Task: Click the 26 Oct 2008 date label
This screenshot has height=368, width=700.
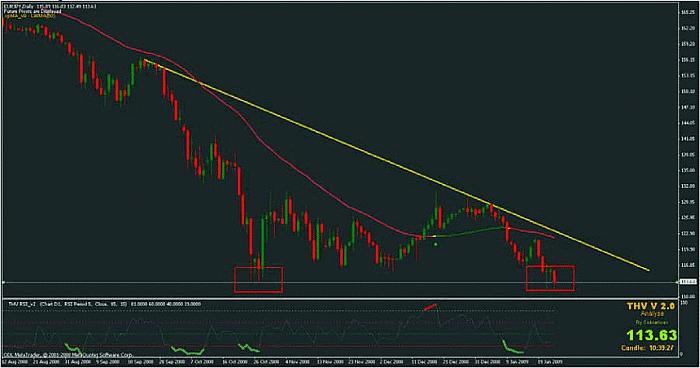Action: 267,362
